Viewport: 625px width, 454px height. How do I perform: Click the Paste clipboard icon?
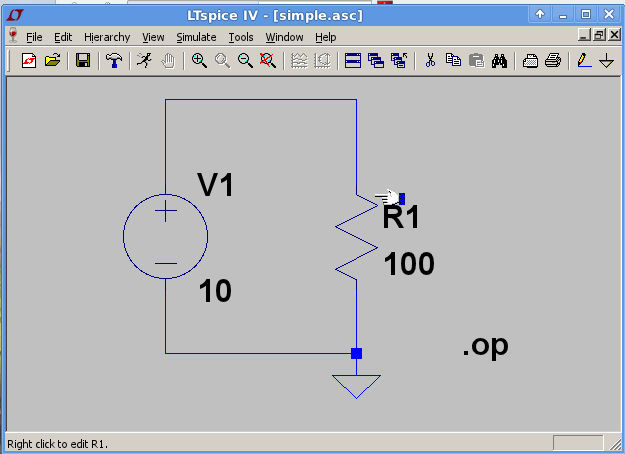(x=476, y=61)
